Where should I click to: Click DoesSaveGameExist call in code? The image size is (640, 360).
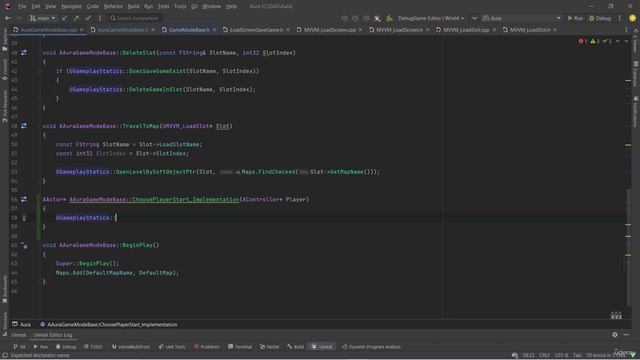(x=157, y=71)
